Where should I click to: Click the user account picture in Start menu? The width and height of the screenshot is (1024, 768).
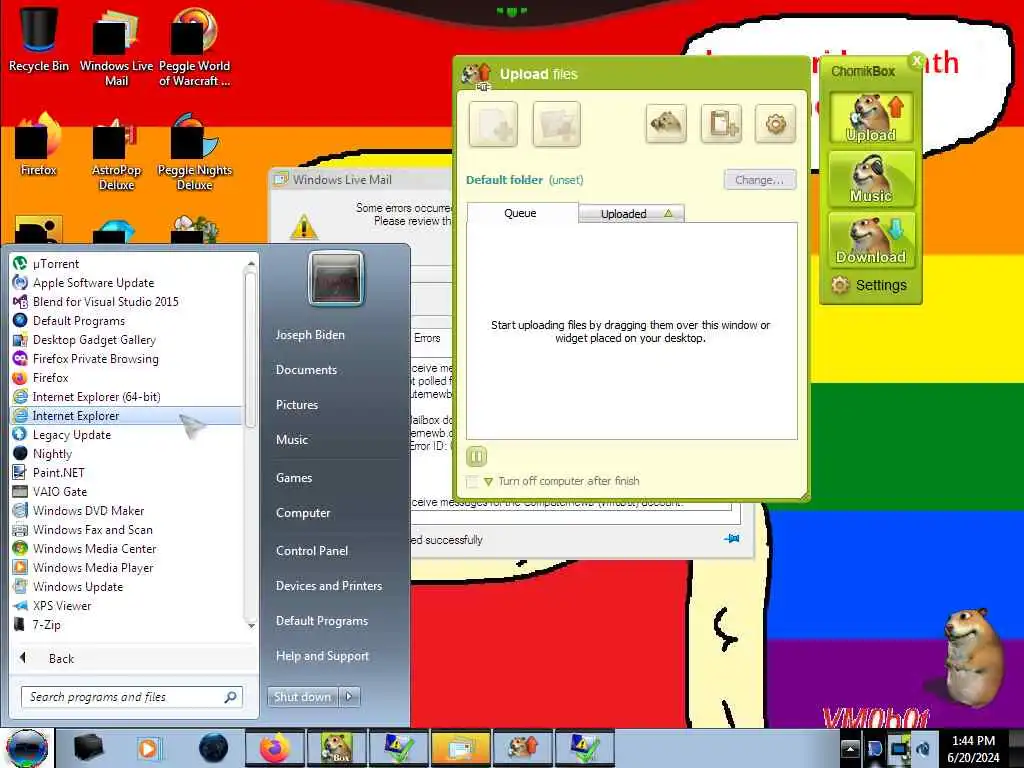click(x=336, y=278)
